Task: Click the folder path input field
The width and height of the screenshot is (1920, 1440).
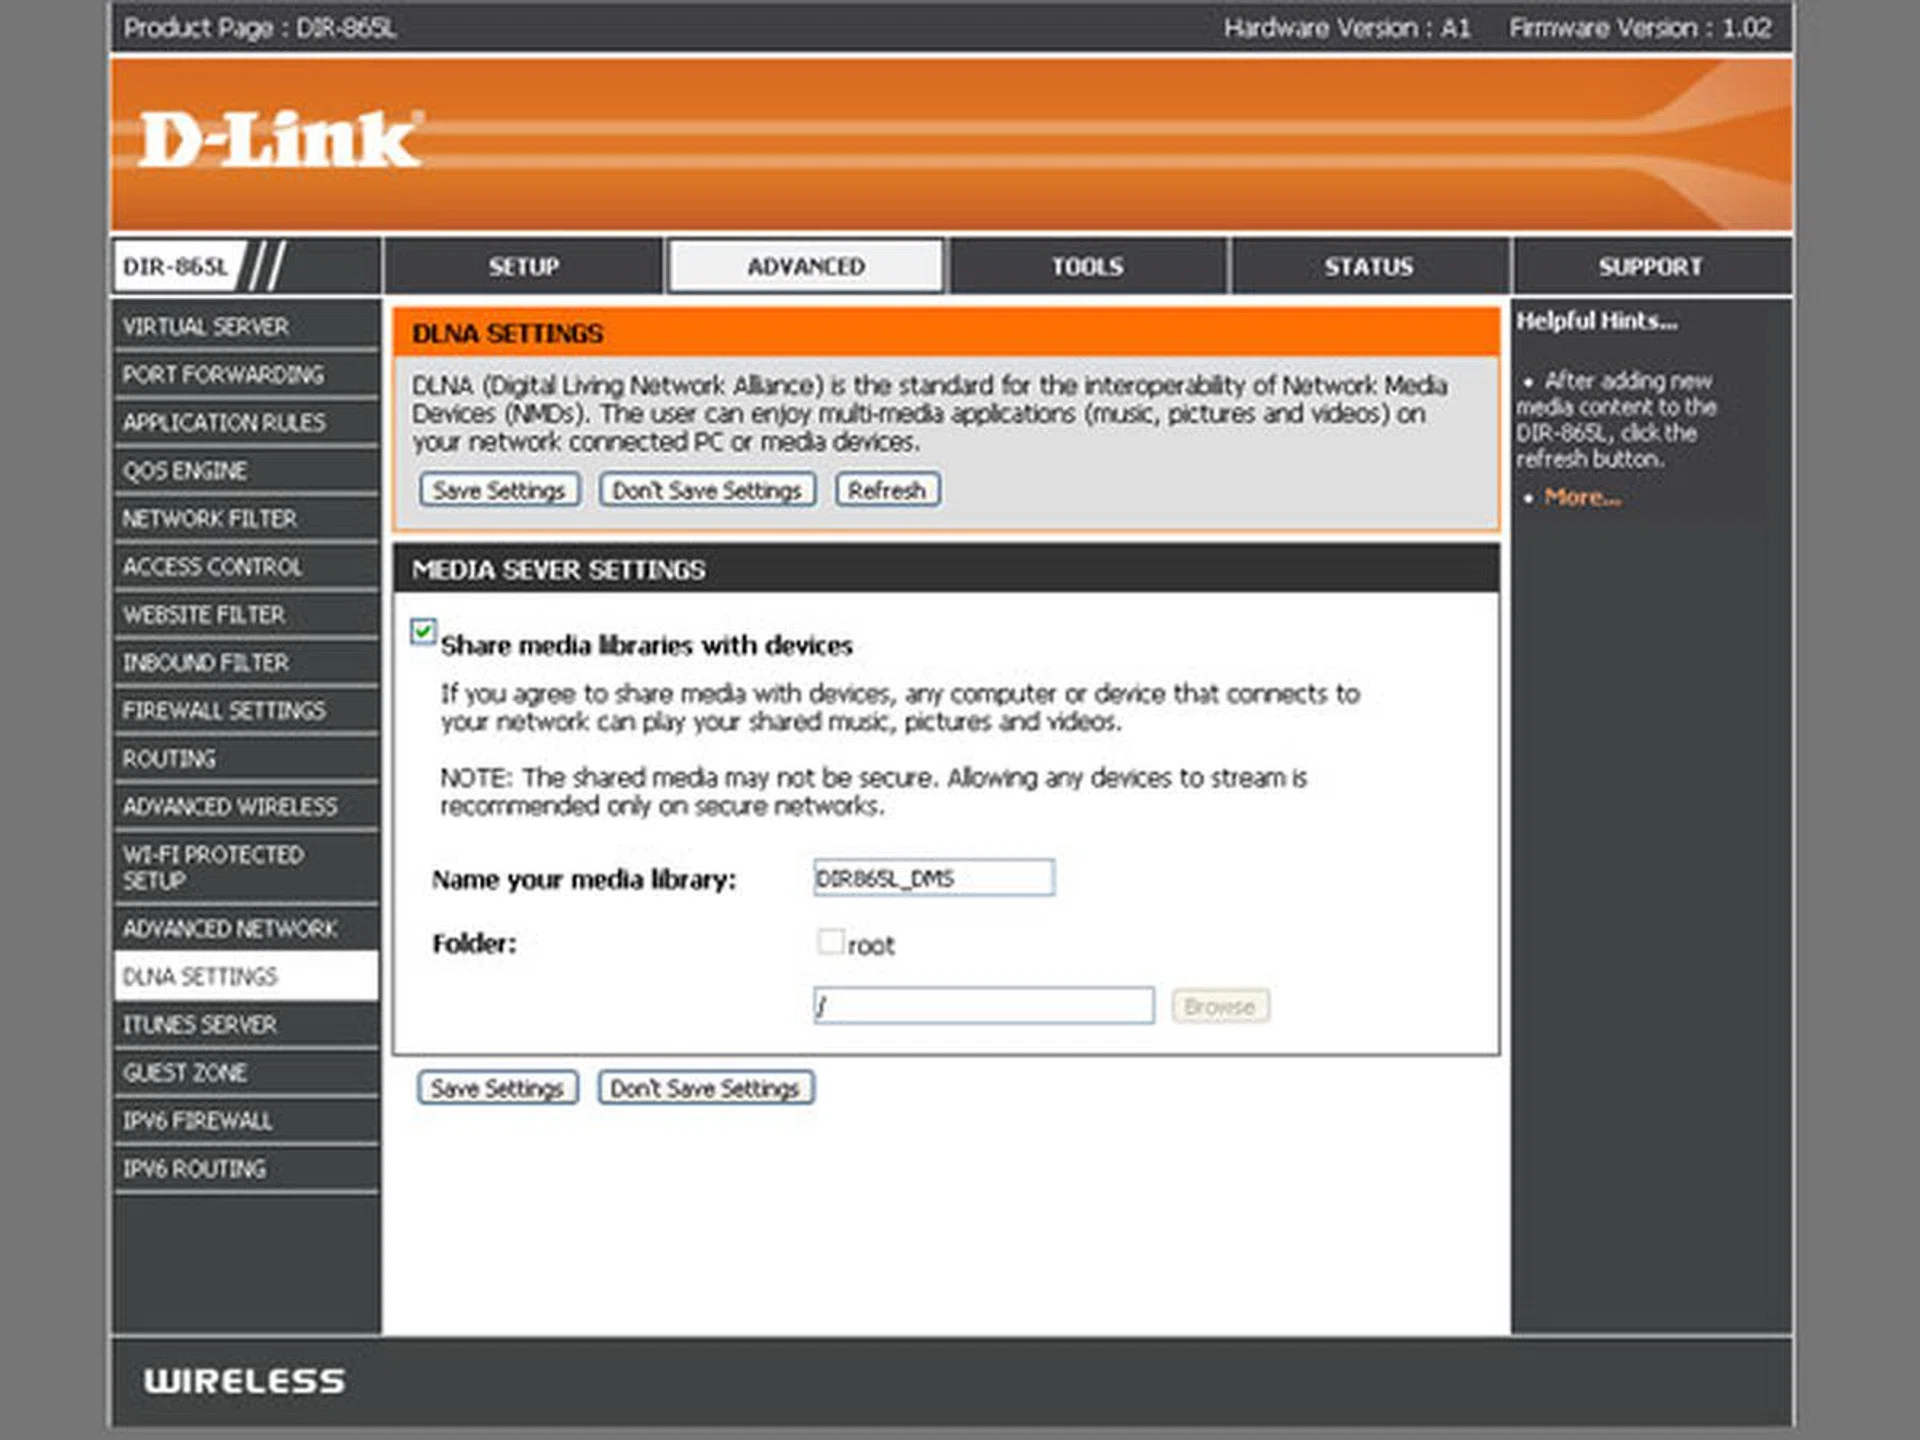Action: click(x=983, y=1006)
